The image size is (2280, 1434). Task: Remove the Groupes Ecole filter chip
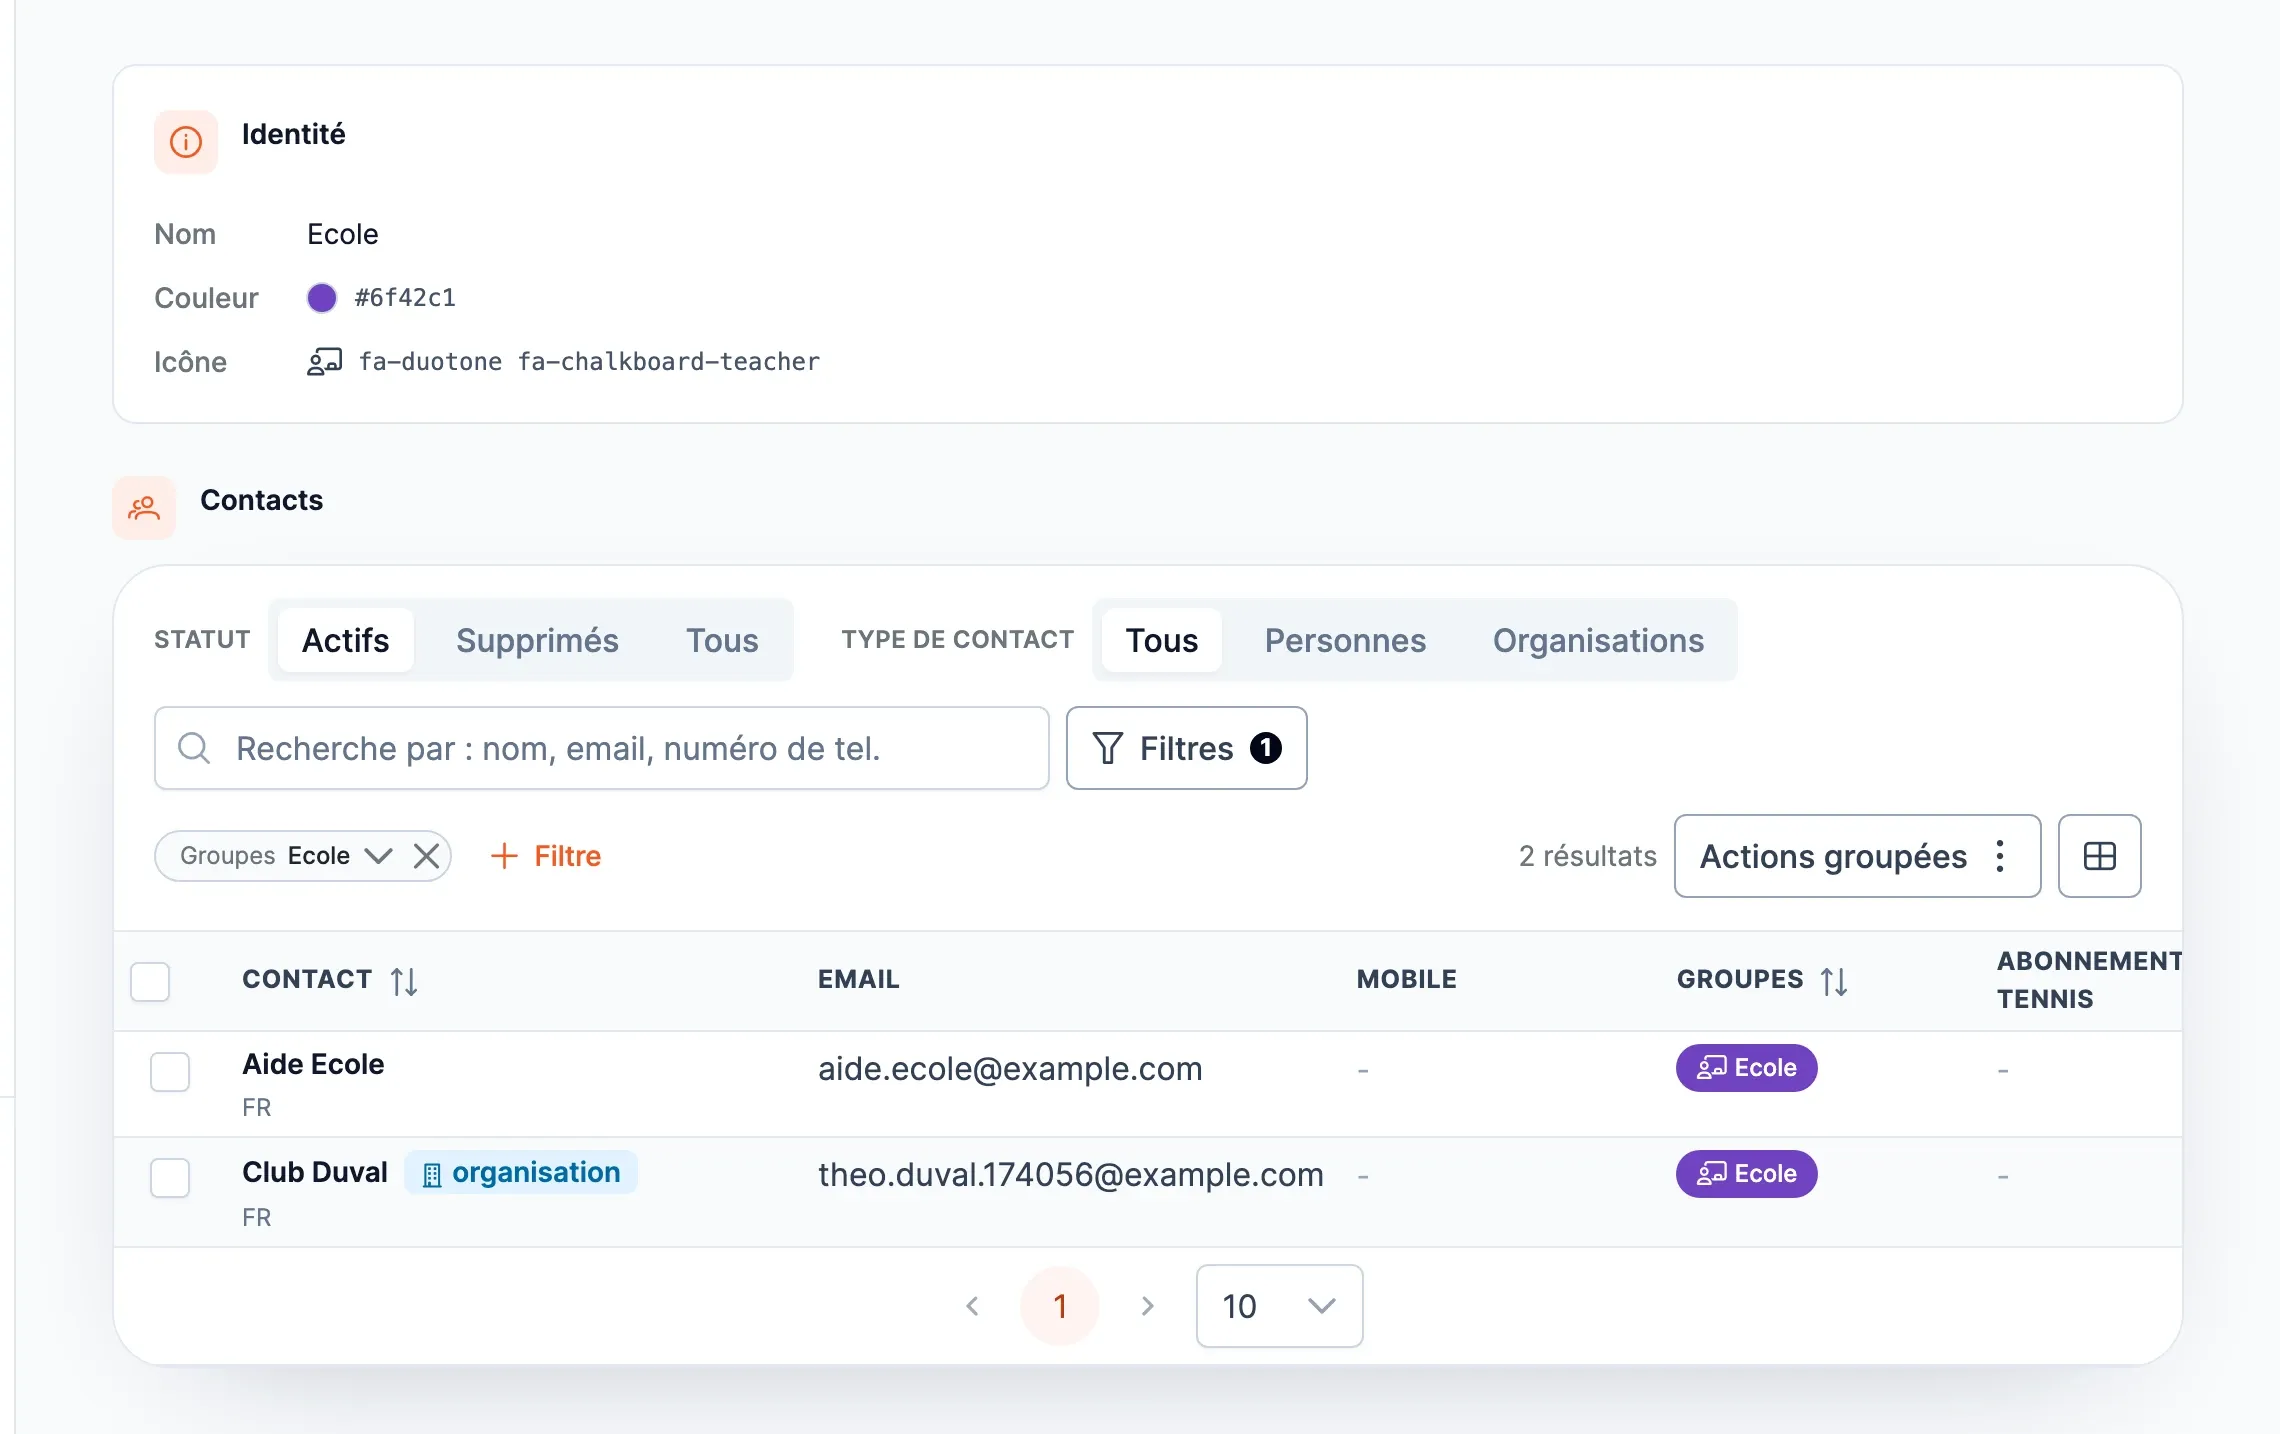(x=427, y=856)
